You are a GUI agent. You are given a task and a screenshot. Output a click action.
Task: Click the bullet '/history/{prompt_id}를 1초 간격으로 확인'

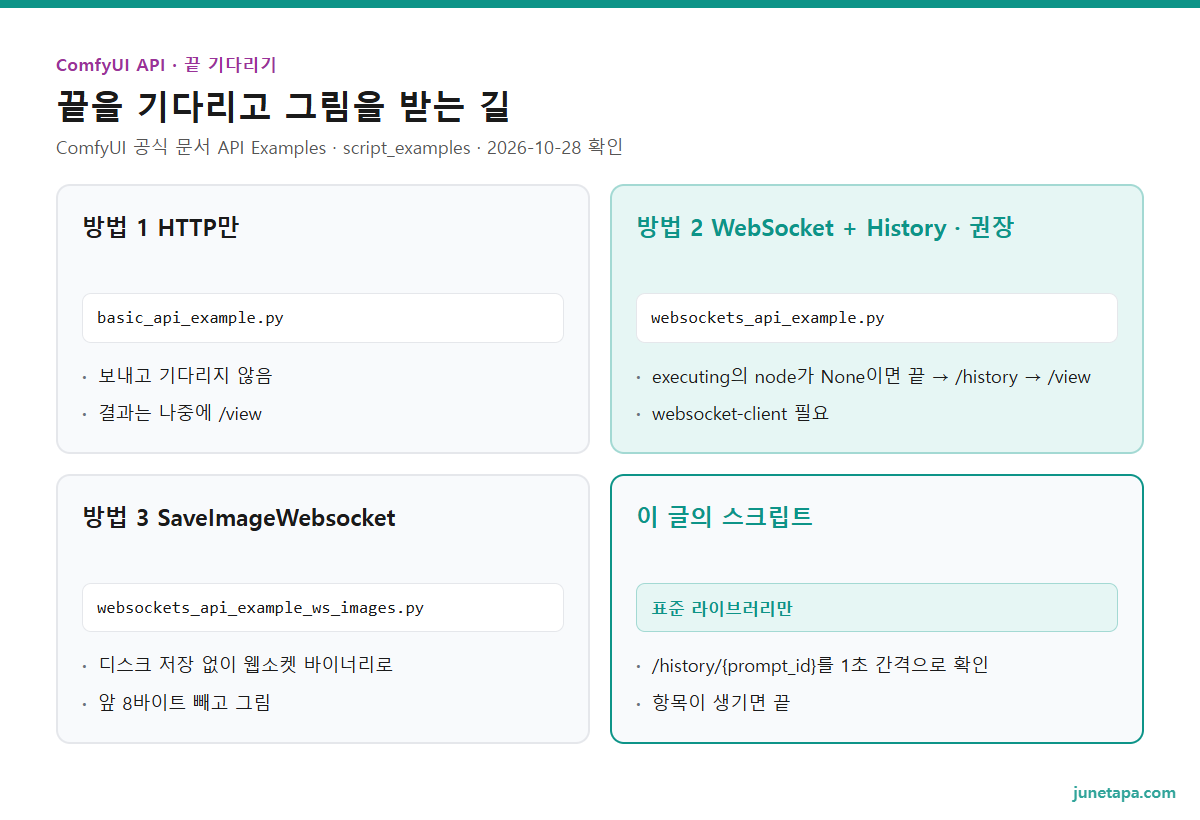tap(820, 665)
